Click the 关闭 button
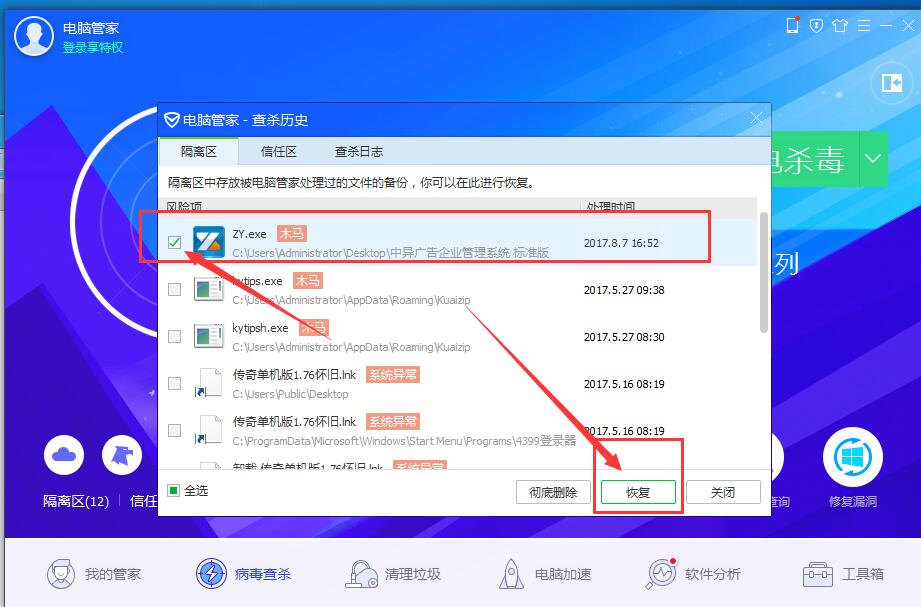 click(x=723, y=492)
